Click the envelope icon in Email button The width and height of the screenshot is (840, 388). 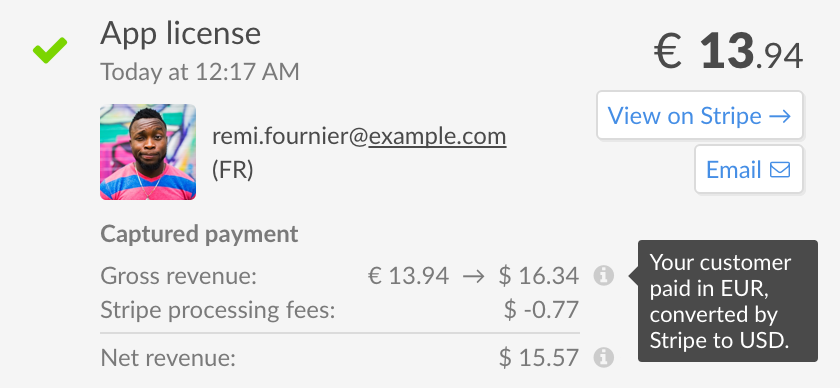coord(779,170)
